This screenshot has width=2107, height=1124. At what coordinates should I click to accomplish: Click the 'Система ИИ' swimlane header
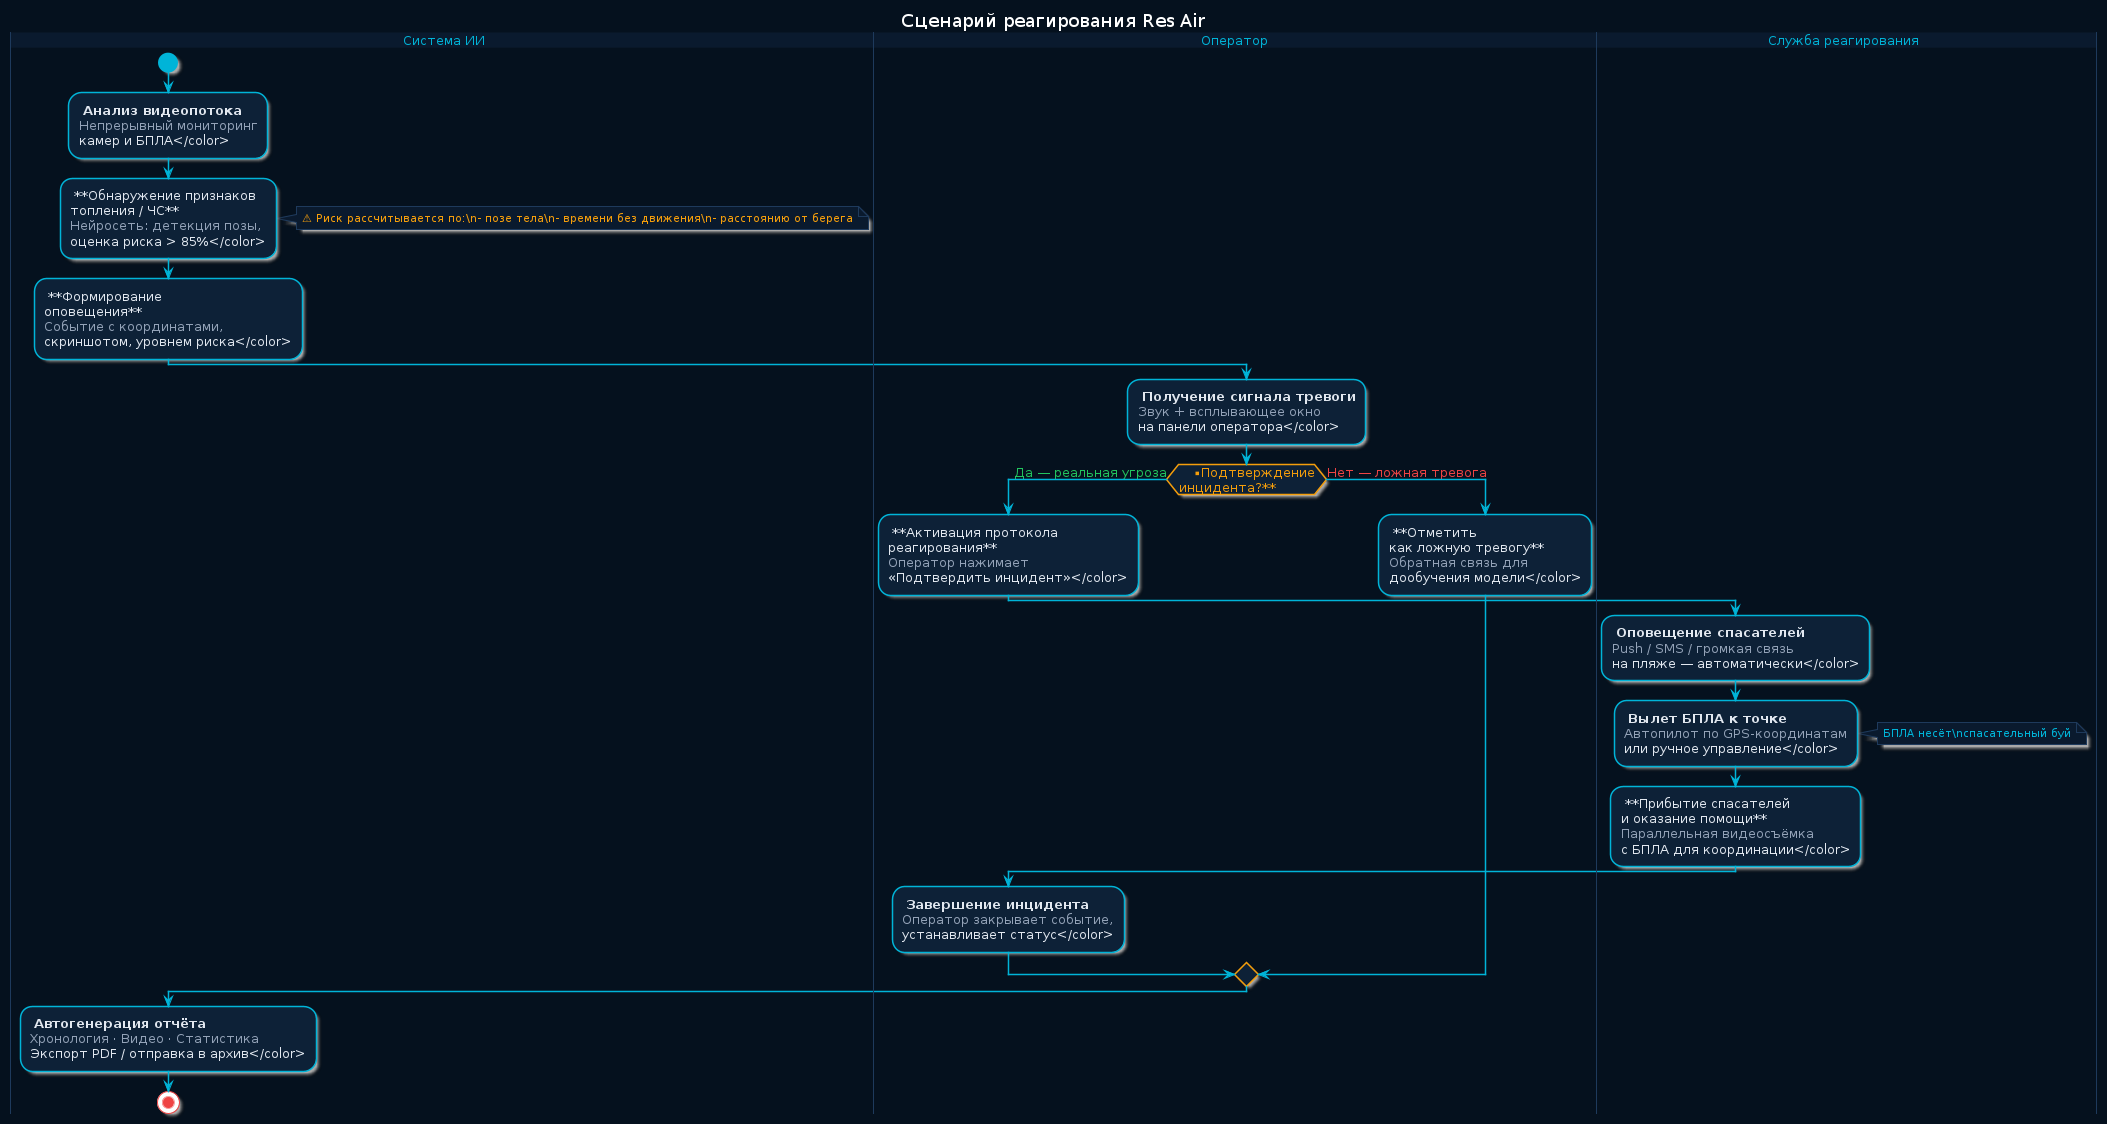443,41
